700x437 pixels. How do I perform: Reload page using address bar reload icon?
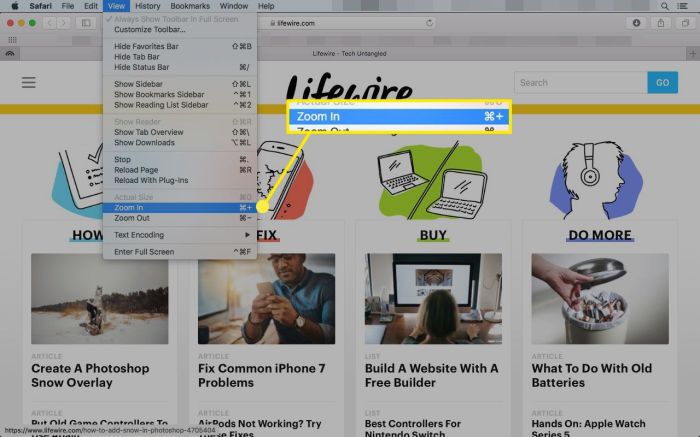(x=429, y=23)
